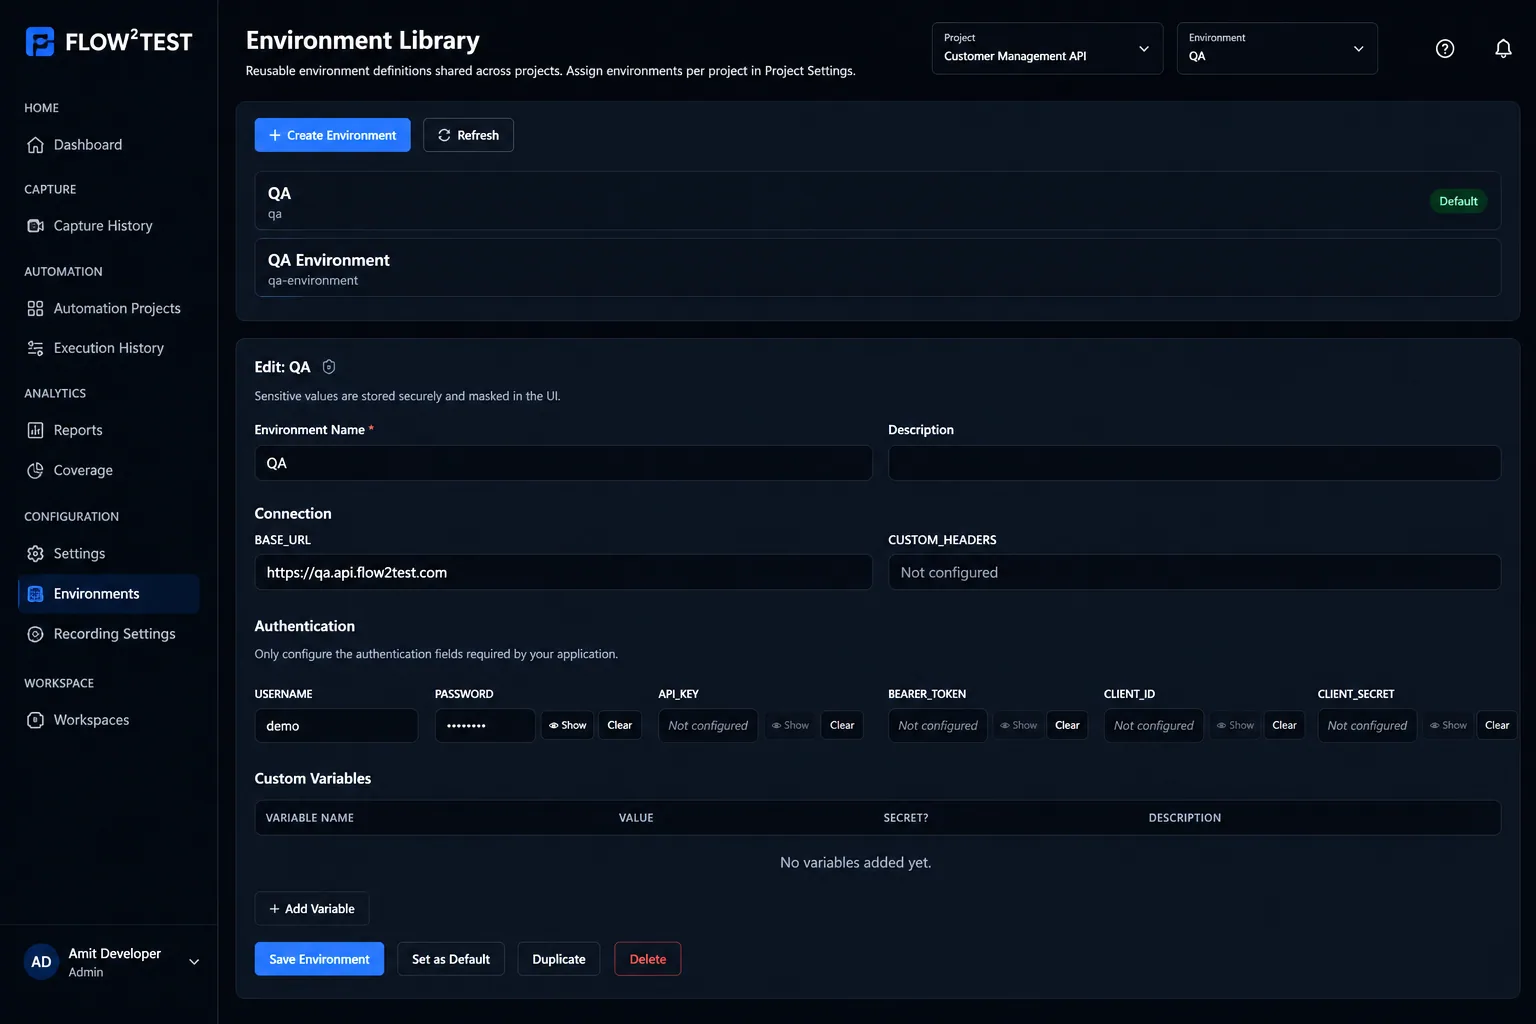The image size is (1536, 1024).
Task: Click the Dashboard home icon
Action: [x=35, y=145]
